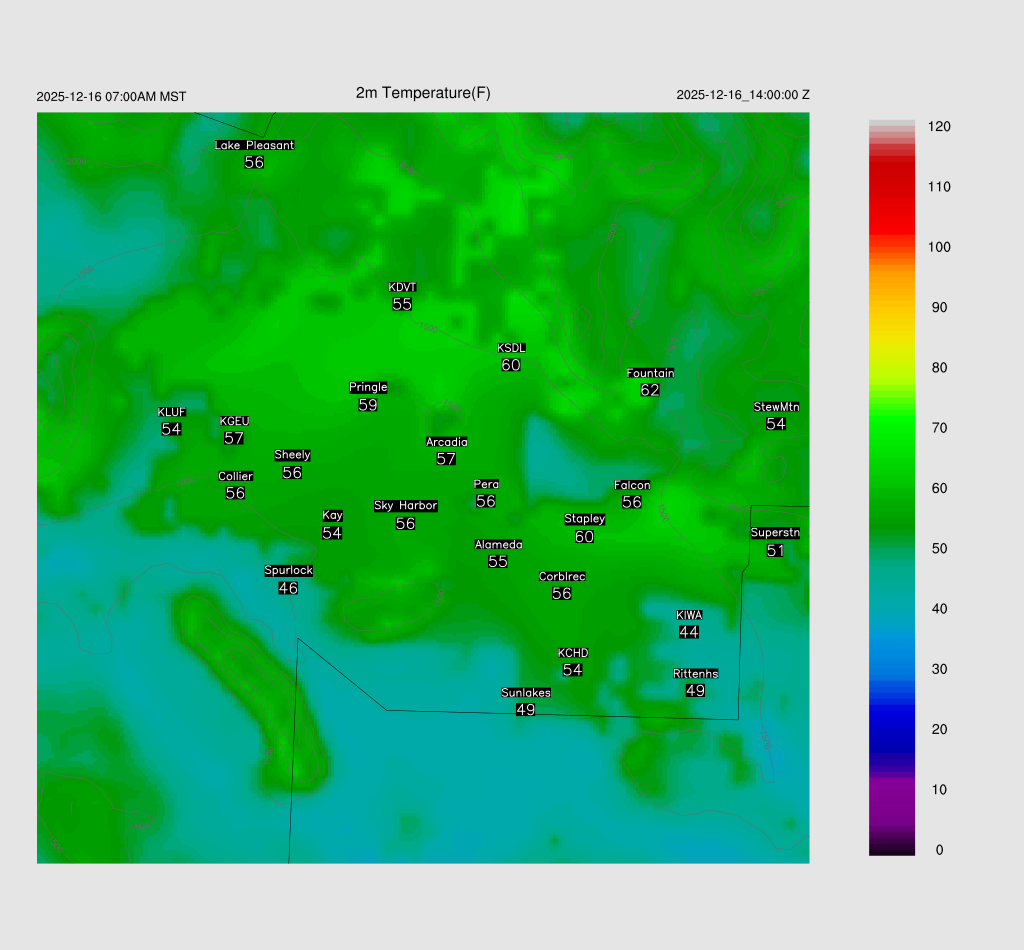Pick the Spurlock station temperature of 46
Viewport: 1024px width, 950px height.
click(288, 588)
